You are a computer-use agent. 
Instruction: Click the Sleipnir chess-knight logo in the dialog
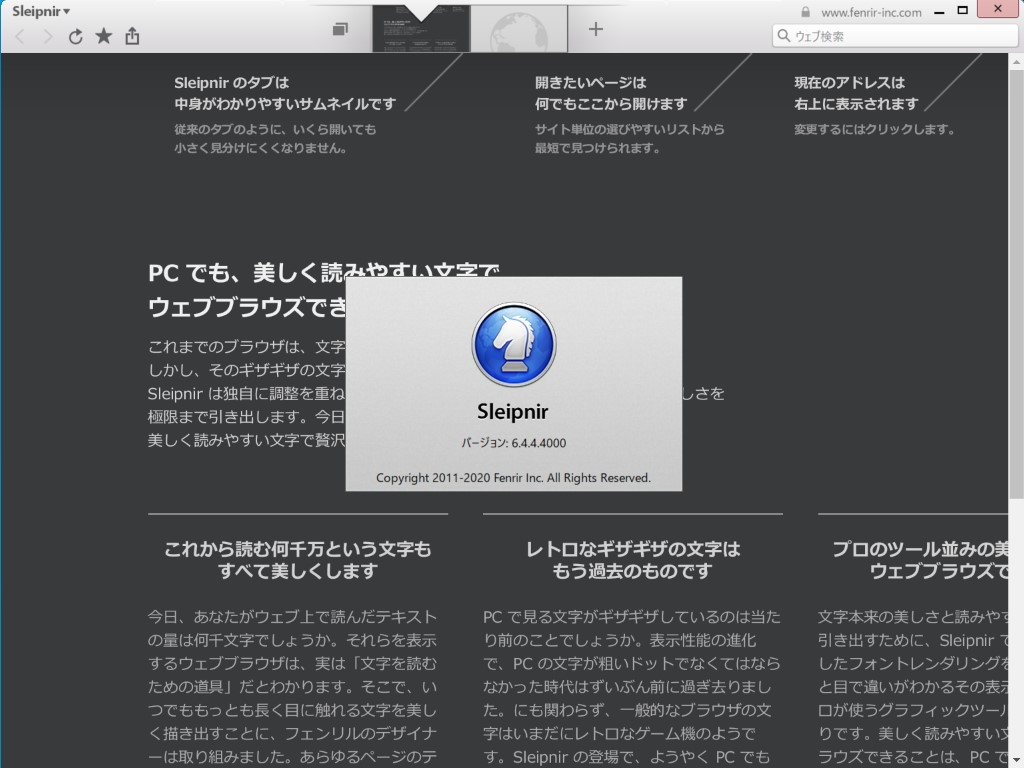pos(512,344)
